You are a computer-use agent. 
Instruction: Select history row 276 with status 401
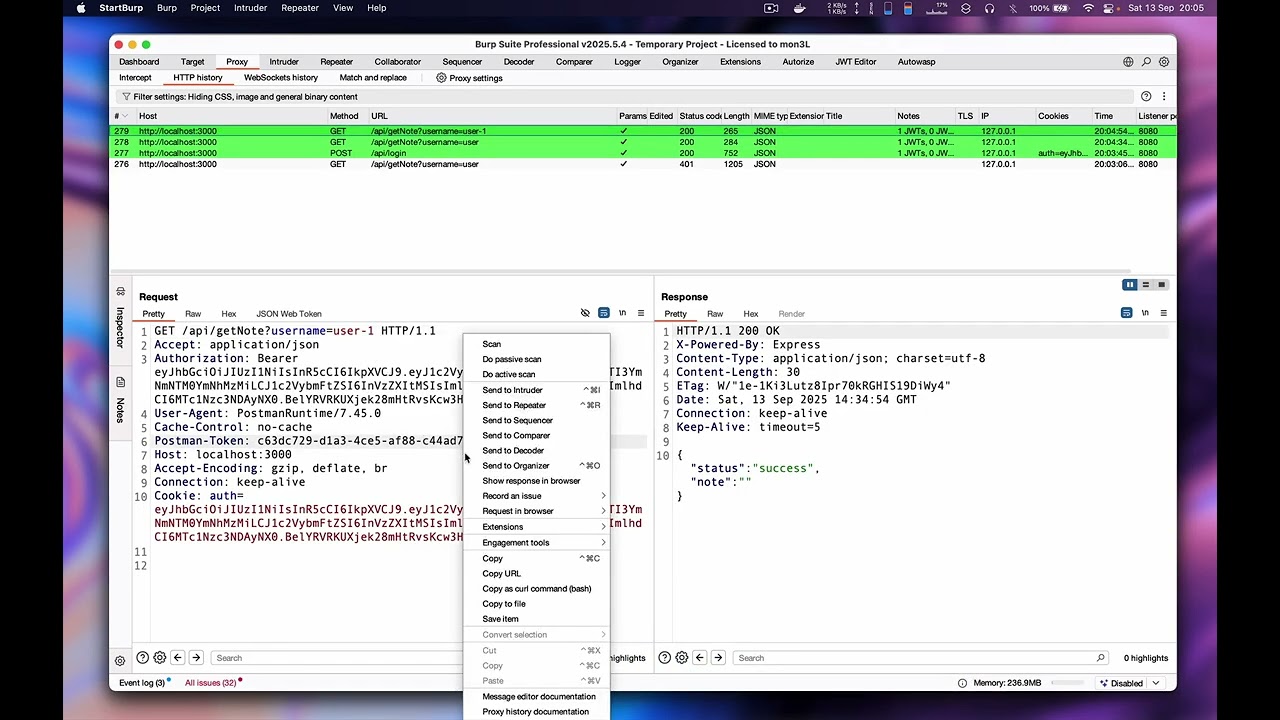pos(642,164)
